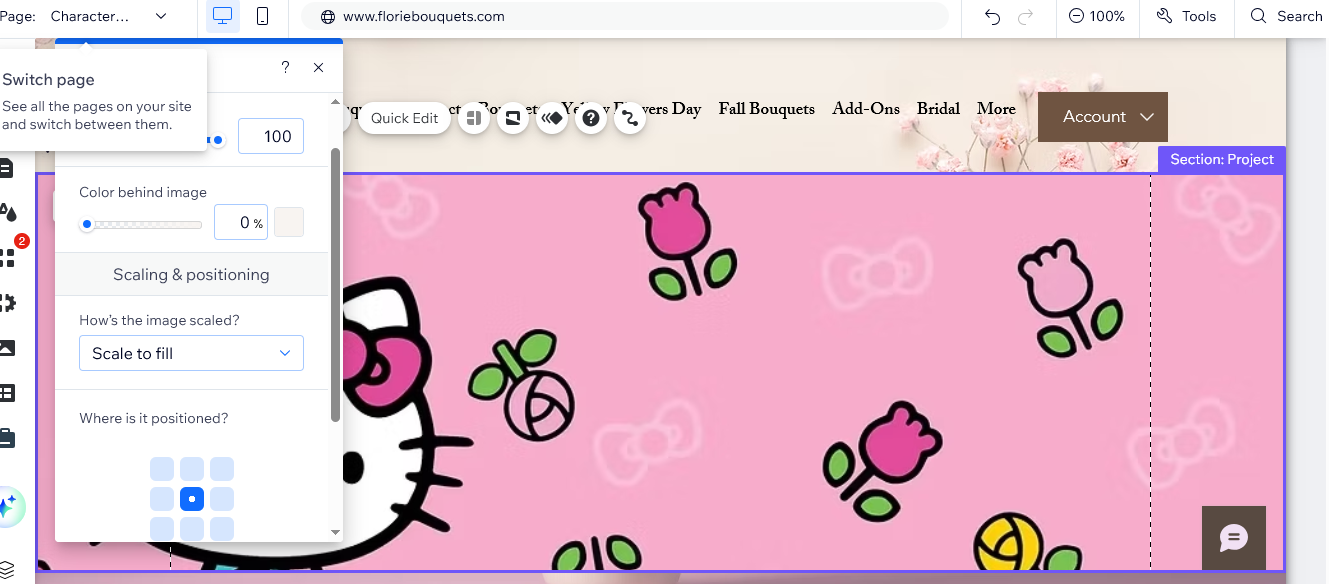1329x584 pixels.
Task: Click the opacity value field showing 100
Action: 271,136
